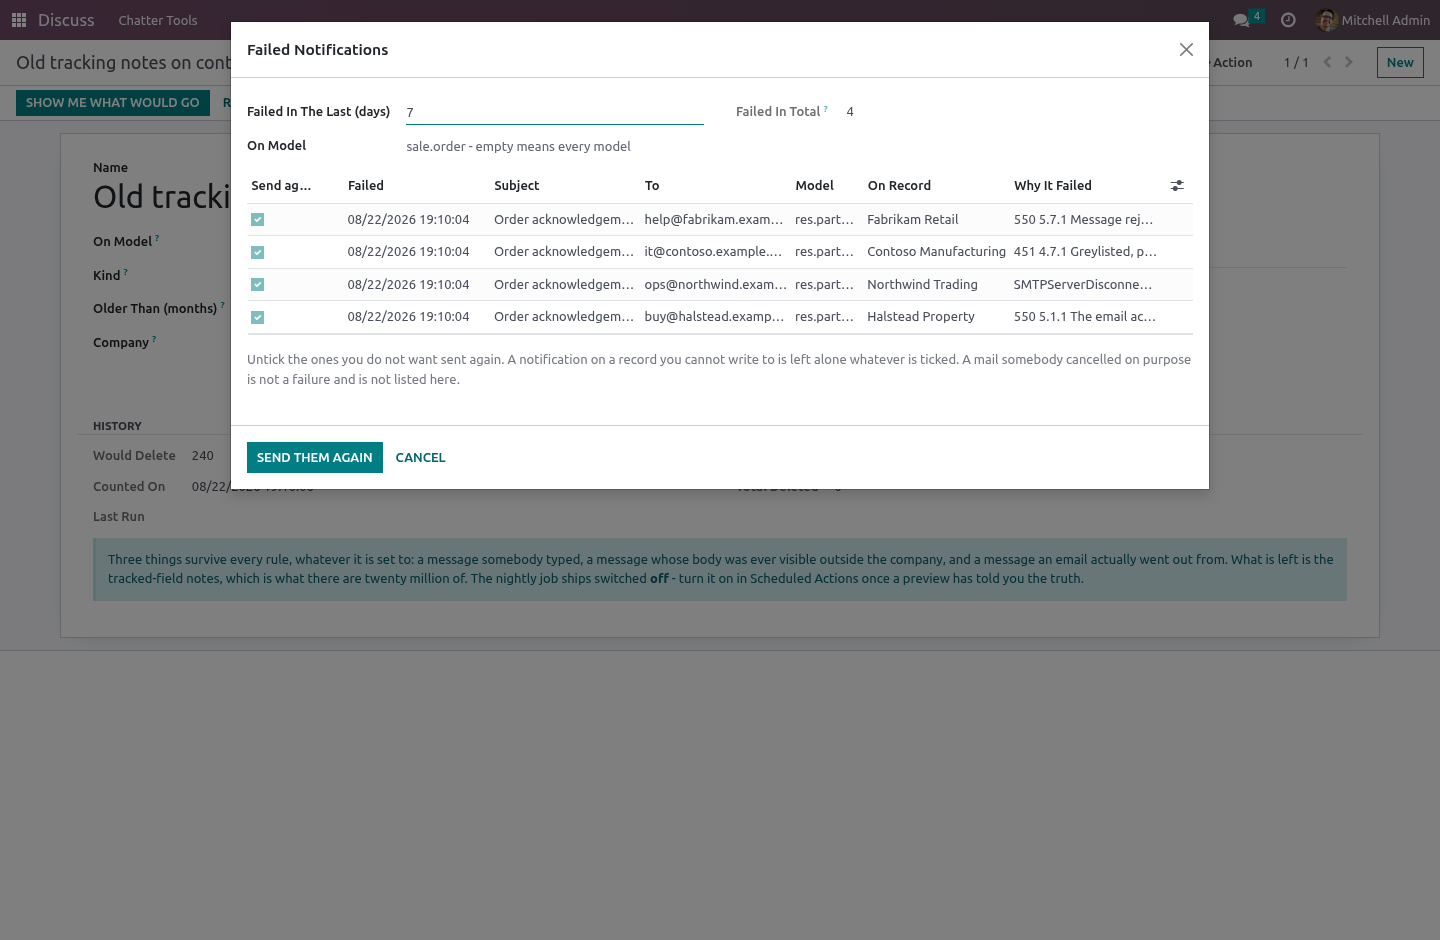Open the activities clock icon

click(1288, 20)
